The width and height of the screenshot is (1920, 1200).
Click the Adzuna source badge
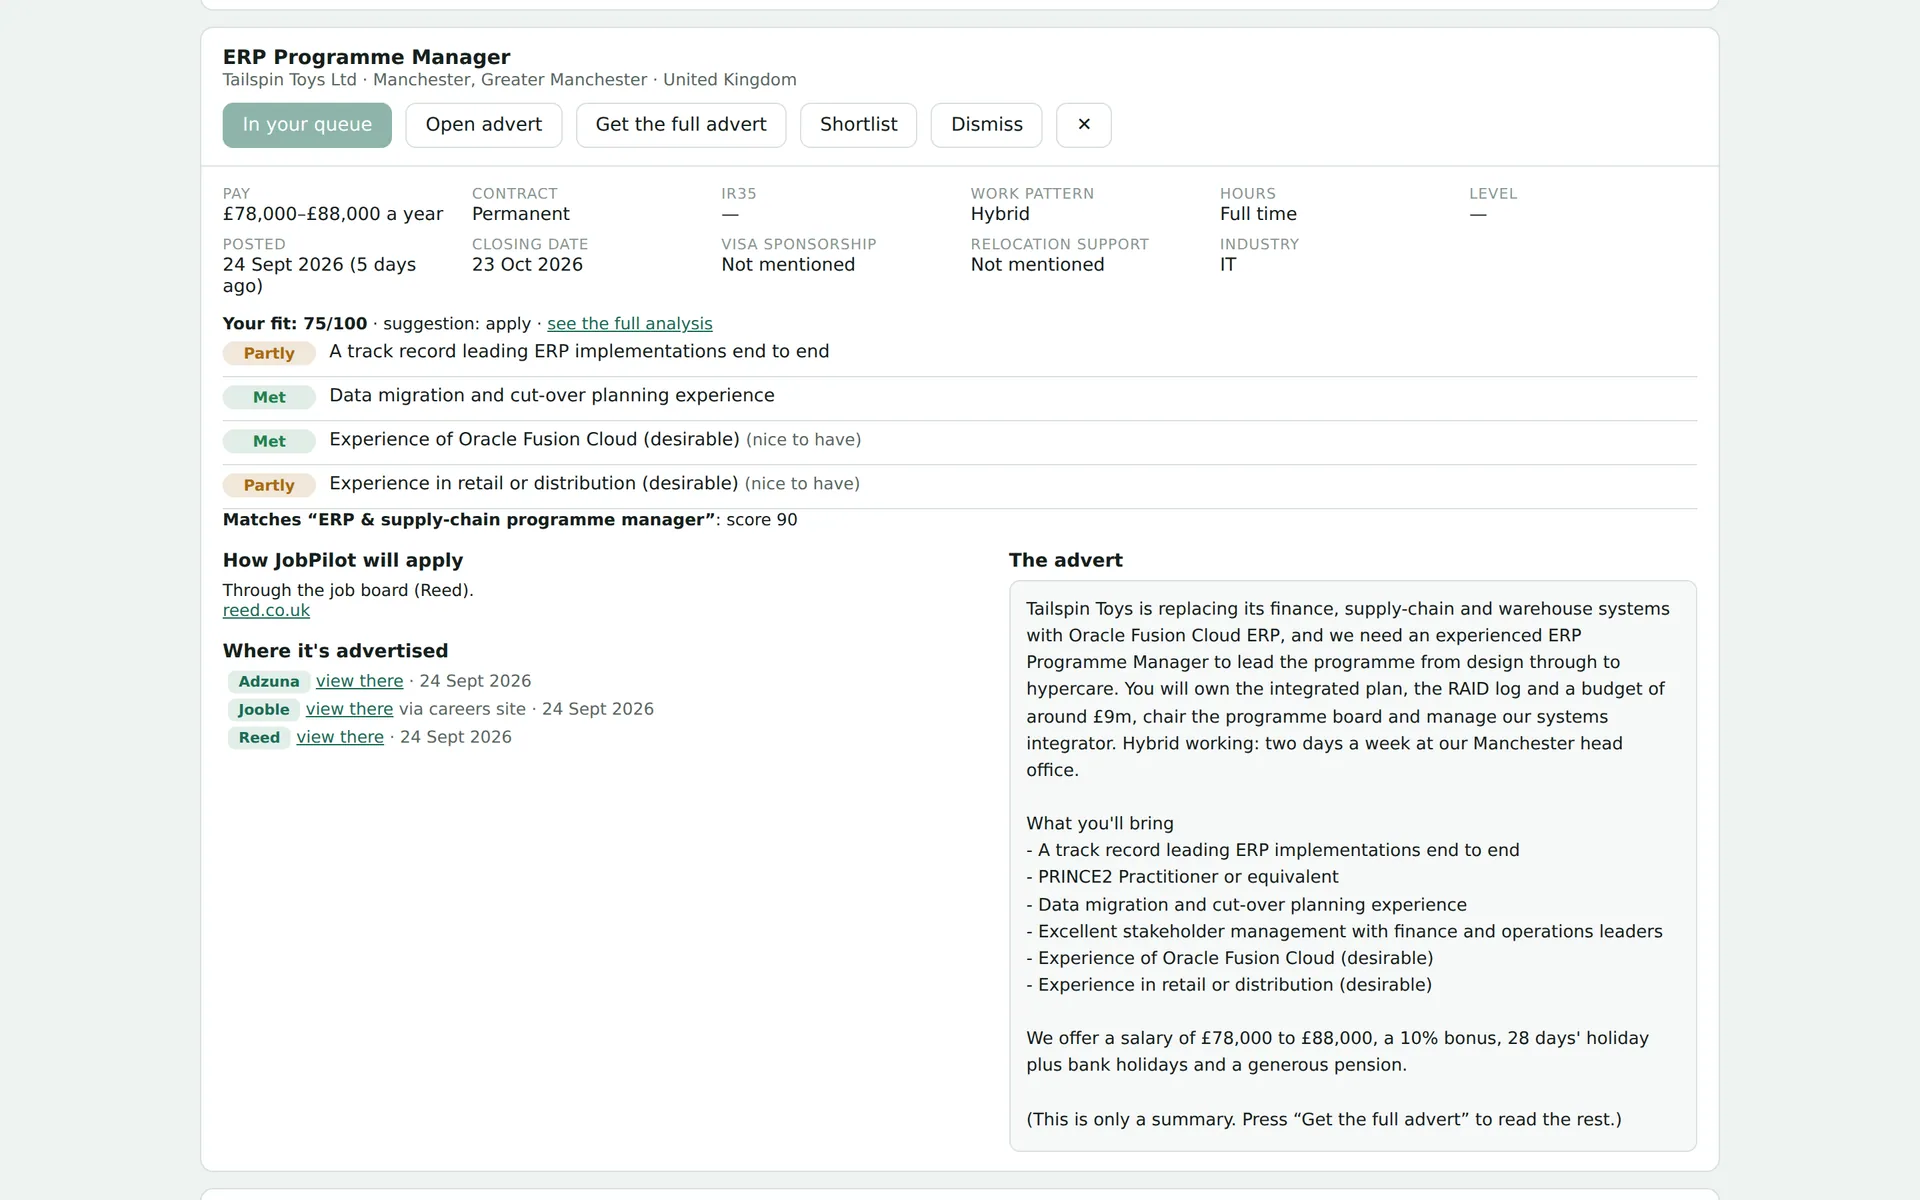pyautogui.click(x=269, y=682)
